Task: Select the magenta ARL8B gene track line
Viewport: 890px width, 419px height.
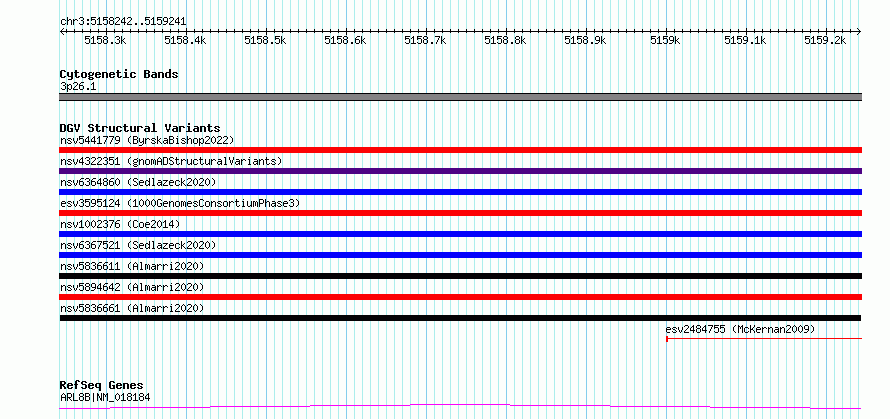Action: pyautogui.click(x=461, y=407)
